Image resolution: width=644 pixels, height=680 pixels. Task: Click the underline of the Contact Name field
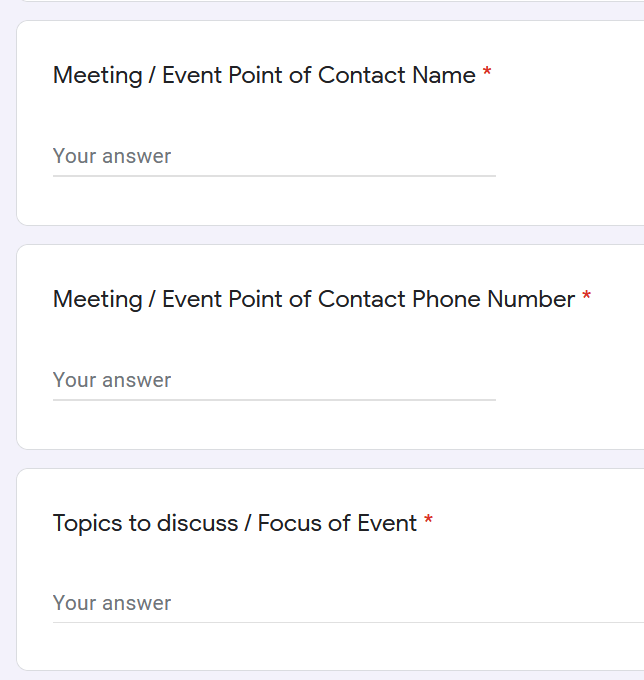[x=274, y=176]
